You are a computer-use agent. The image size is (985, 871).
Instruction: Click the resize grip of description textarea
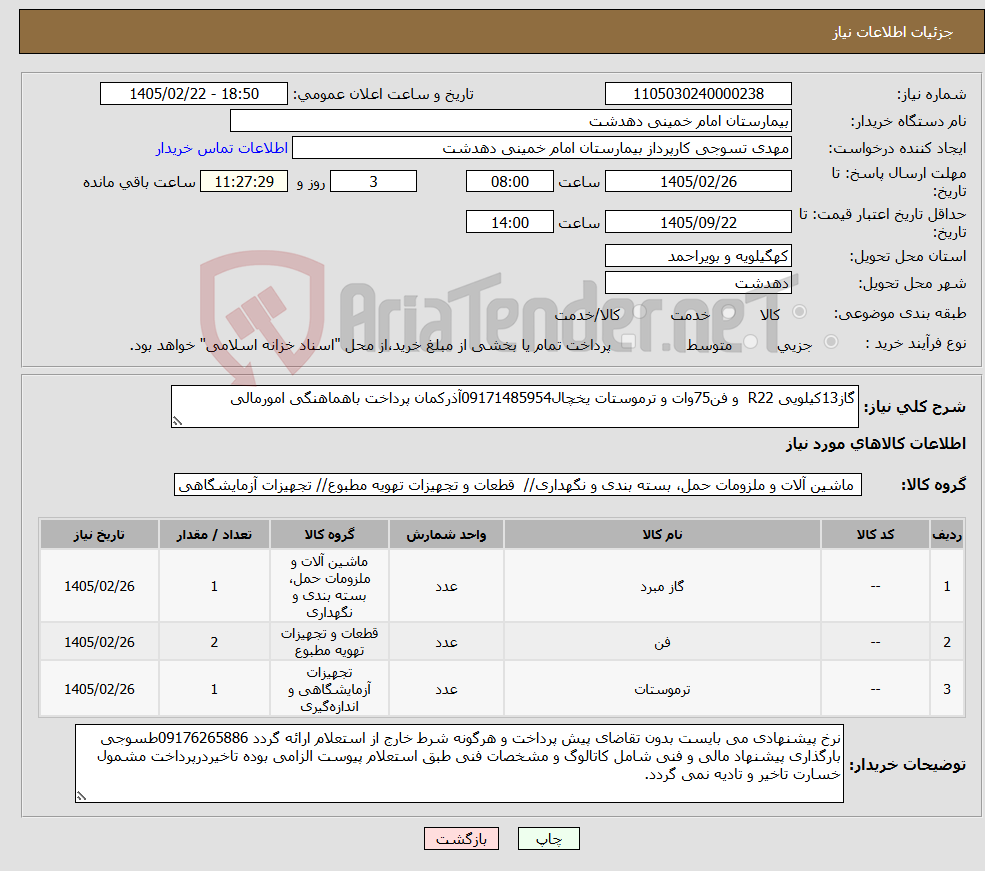tap(177, 421)
